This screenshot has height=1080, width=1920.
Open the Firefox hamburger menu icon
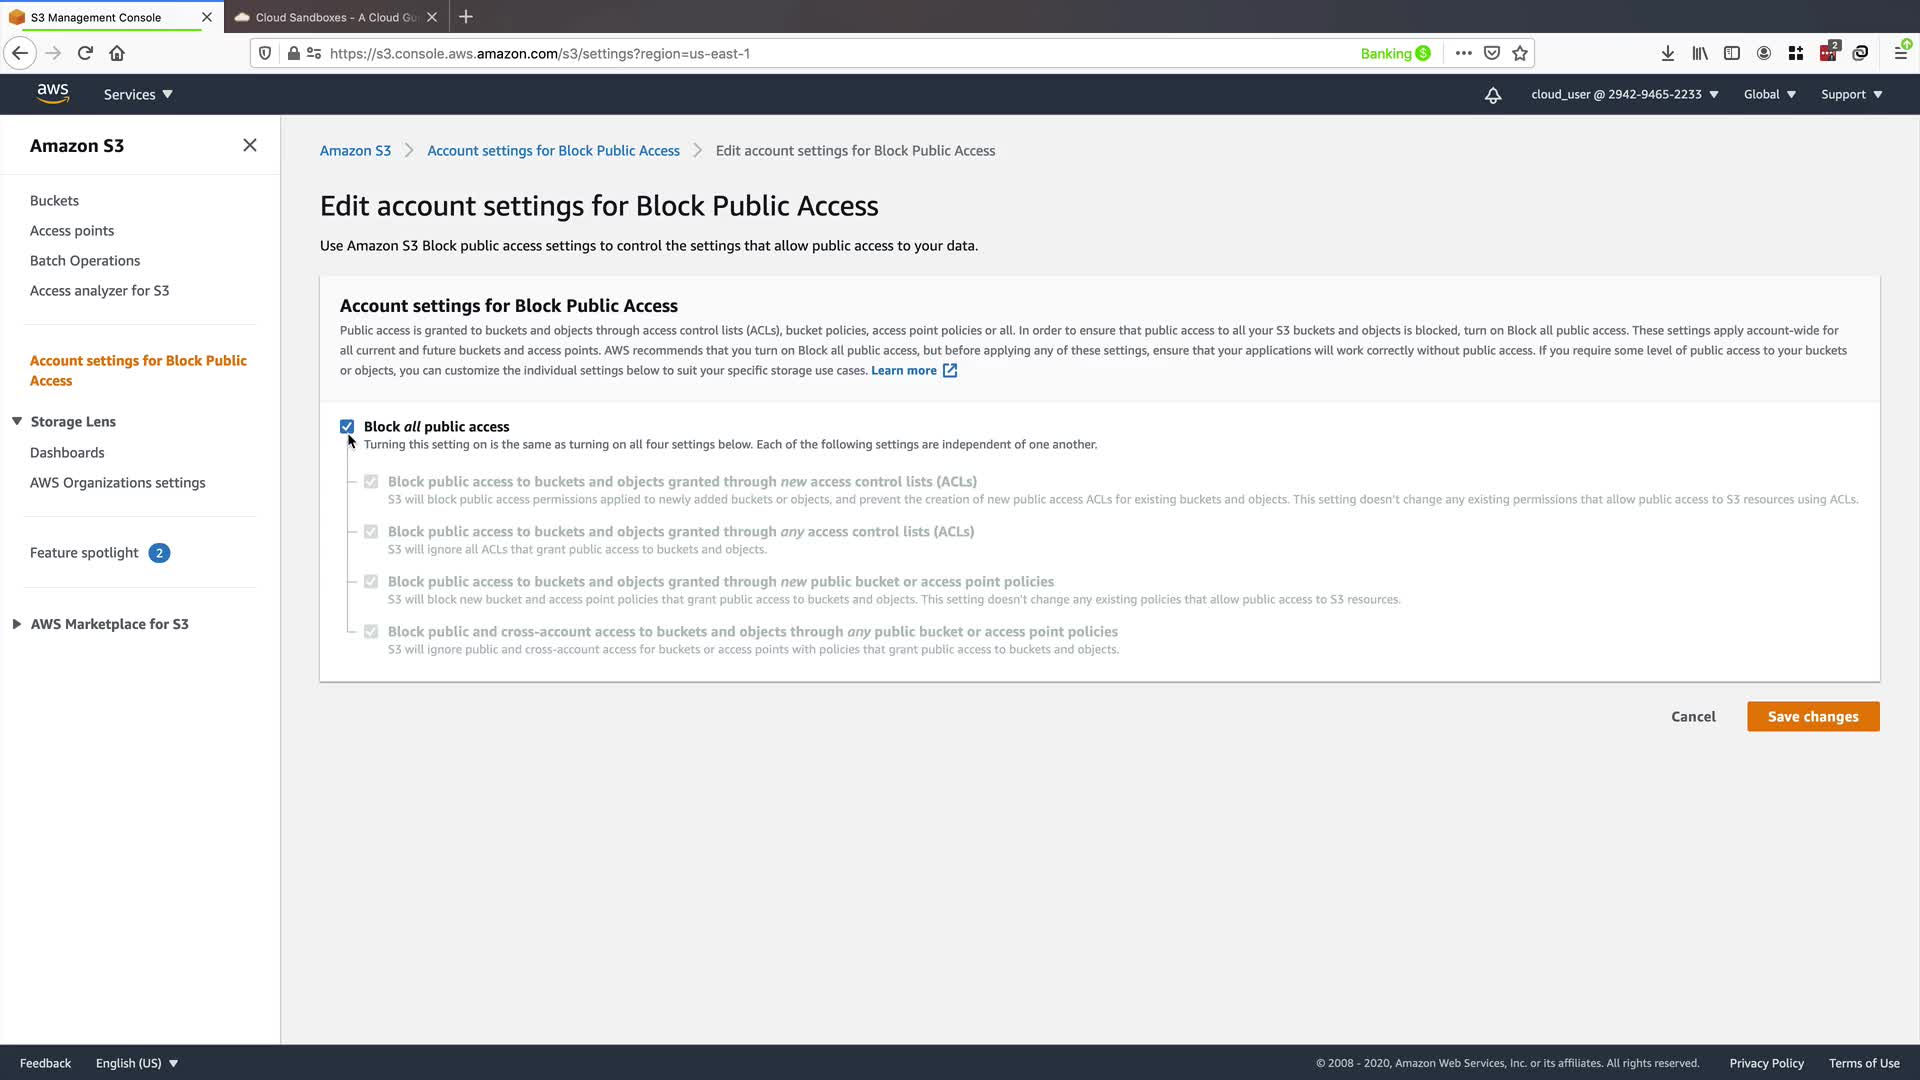point(1900,53)
